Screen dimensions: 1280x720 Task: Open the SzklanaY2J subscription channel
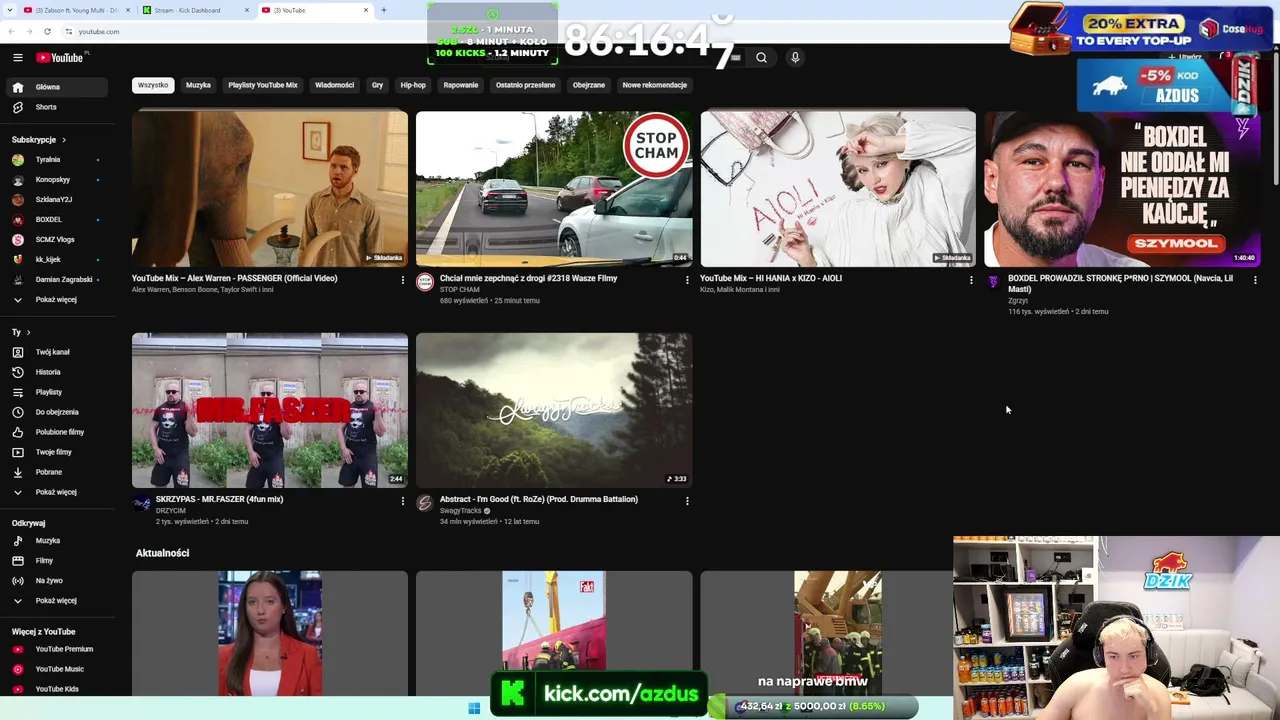56,200
